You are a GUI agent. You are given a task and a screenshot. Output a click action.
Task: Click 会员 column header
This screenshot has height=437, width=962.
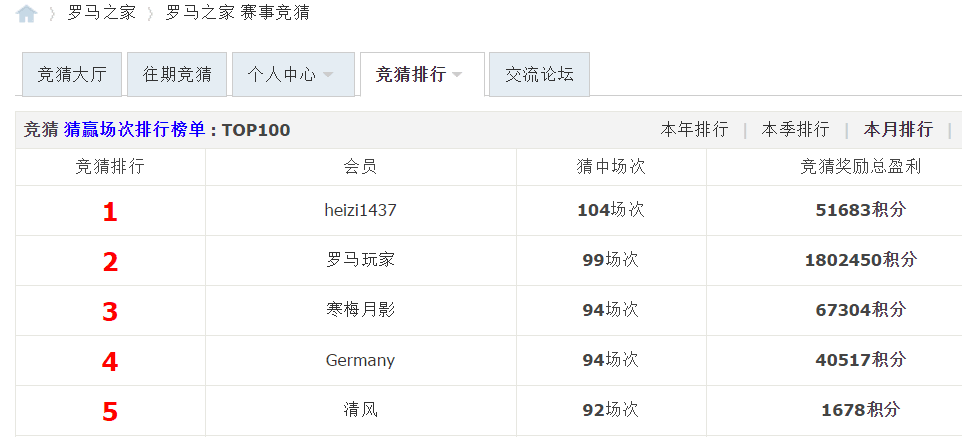click(360, 166)
